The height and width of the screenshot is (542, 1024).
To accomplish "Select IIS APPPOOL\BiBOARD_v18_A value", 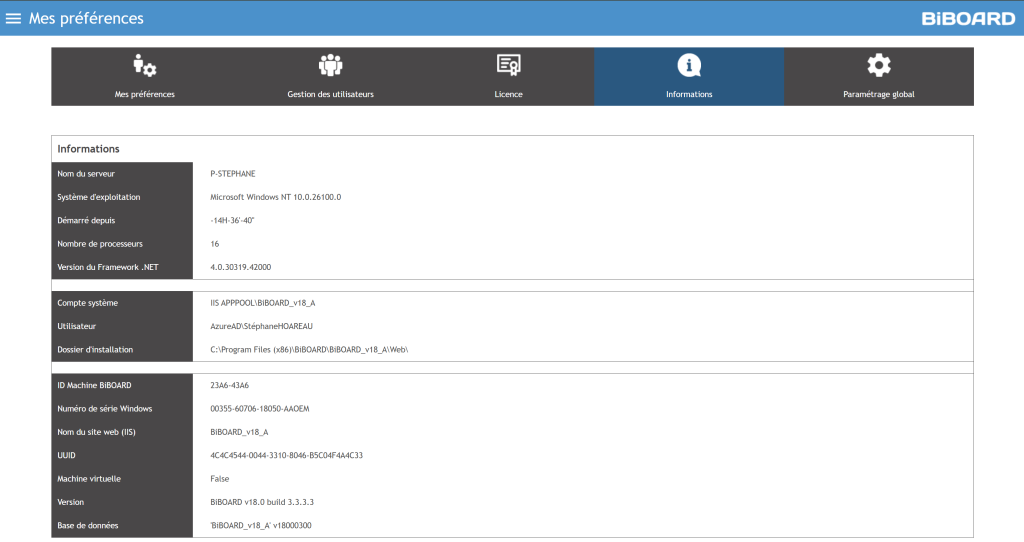I will 263,303.
